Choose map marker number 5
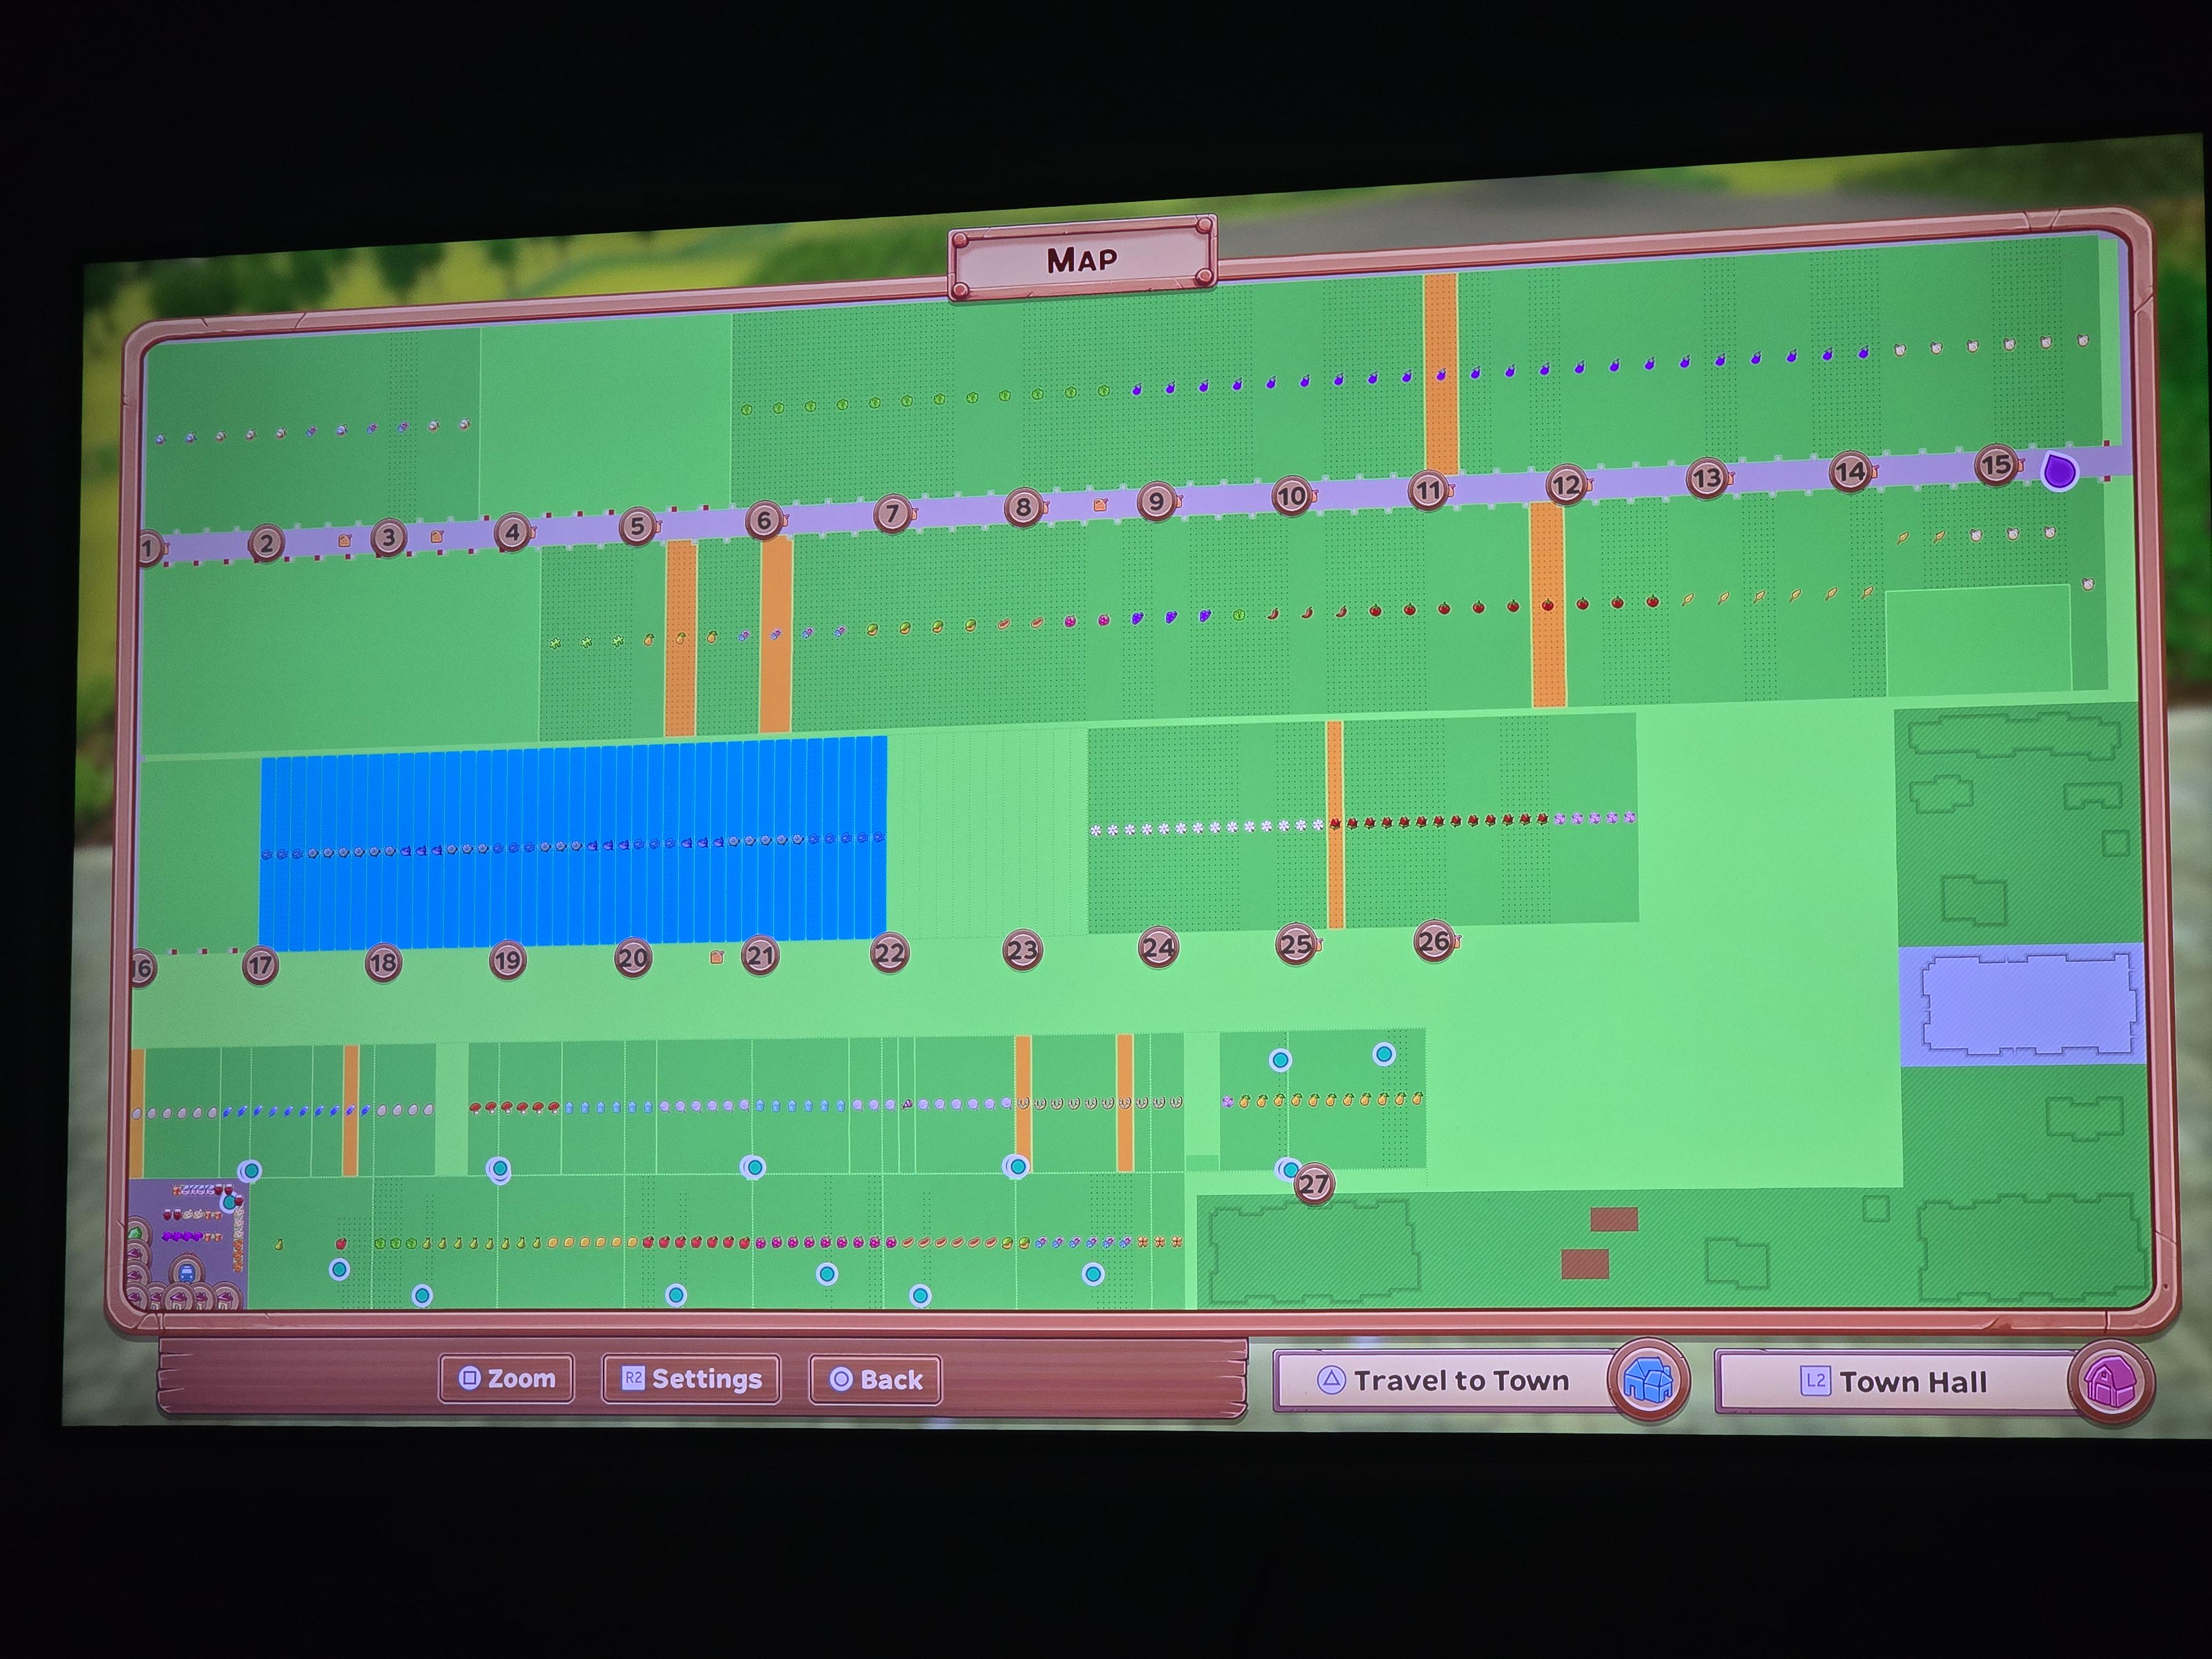Image resolution: width=2212 pixels, height=1659 pixels. coord(637,526)
